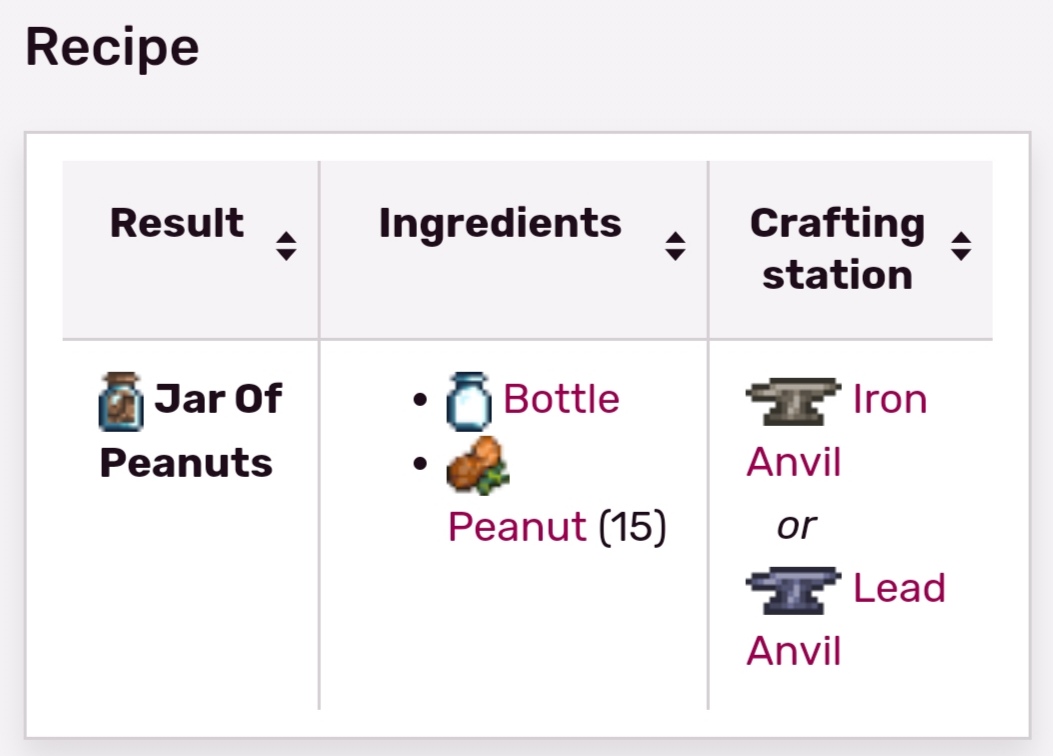Viewport: 1053px width, 756px height.
Task: Click the Recipe section heading
Action: tap(112, 47)
